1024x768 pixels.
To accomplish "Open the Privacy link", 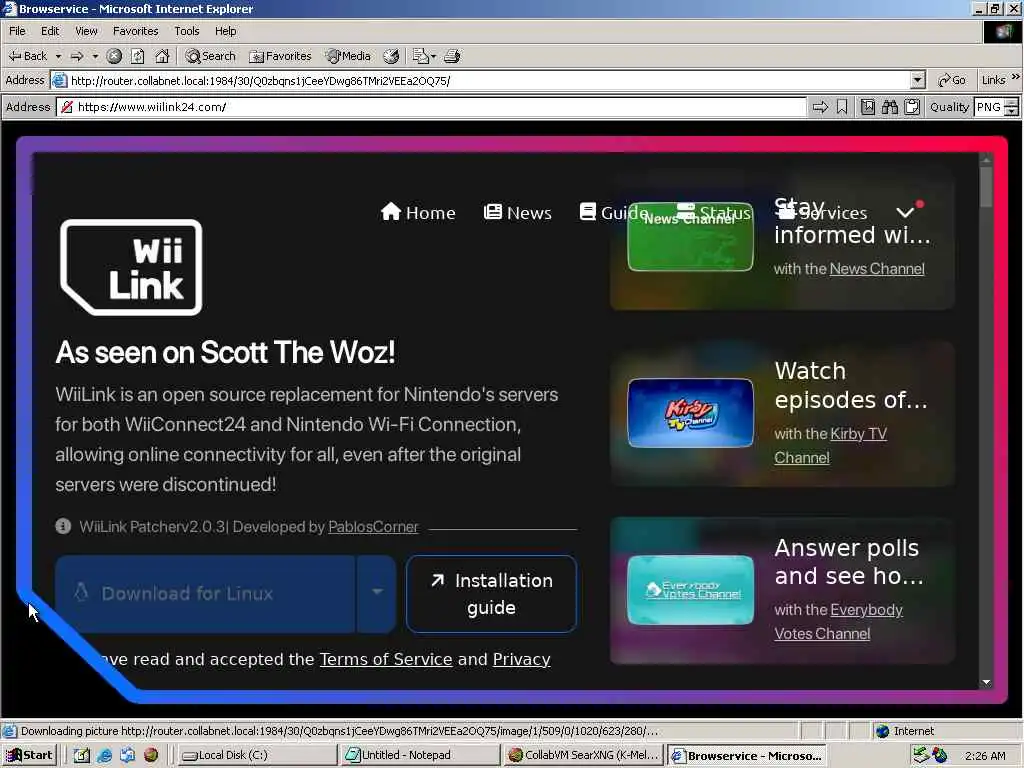I will tap(521, 659).
